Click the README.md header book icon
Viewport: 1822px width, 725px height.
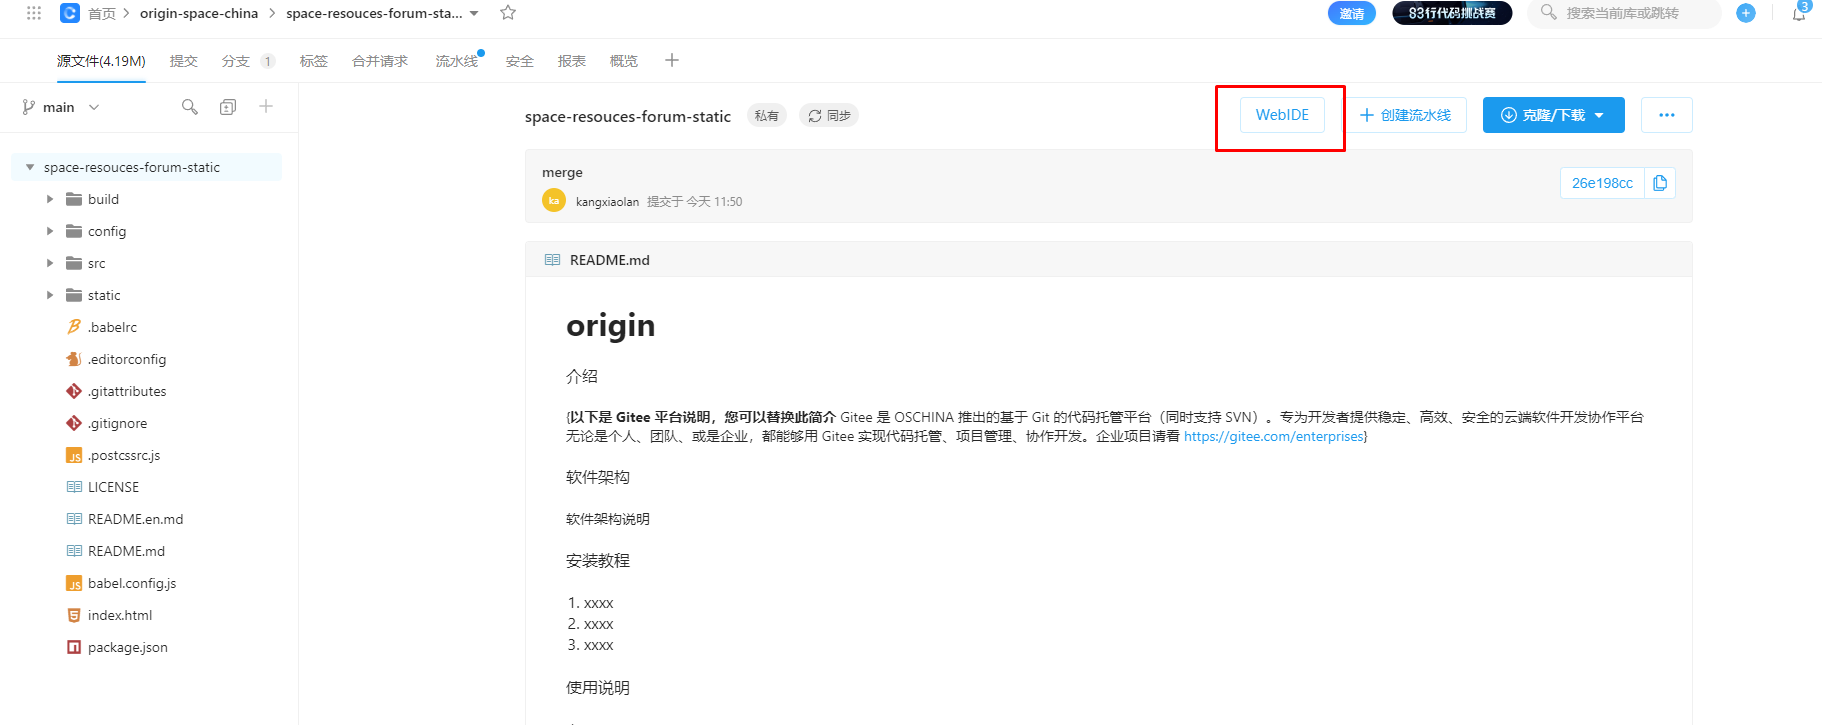coord(552,260)
